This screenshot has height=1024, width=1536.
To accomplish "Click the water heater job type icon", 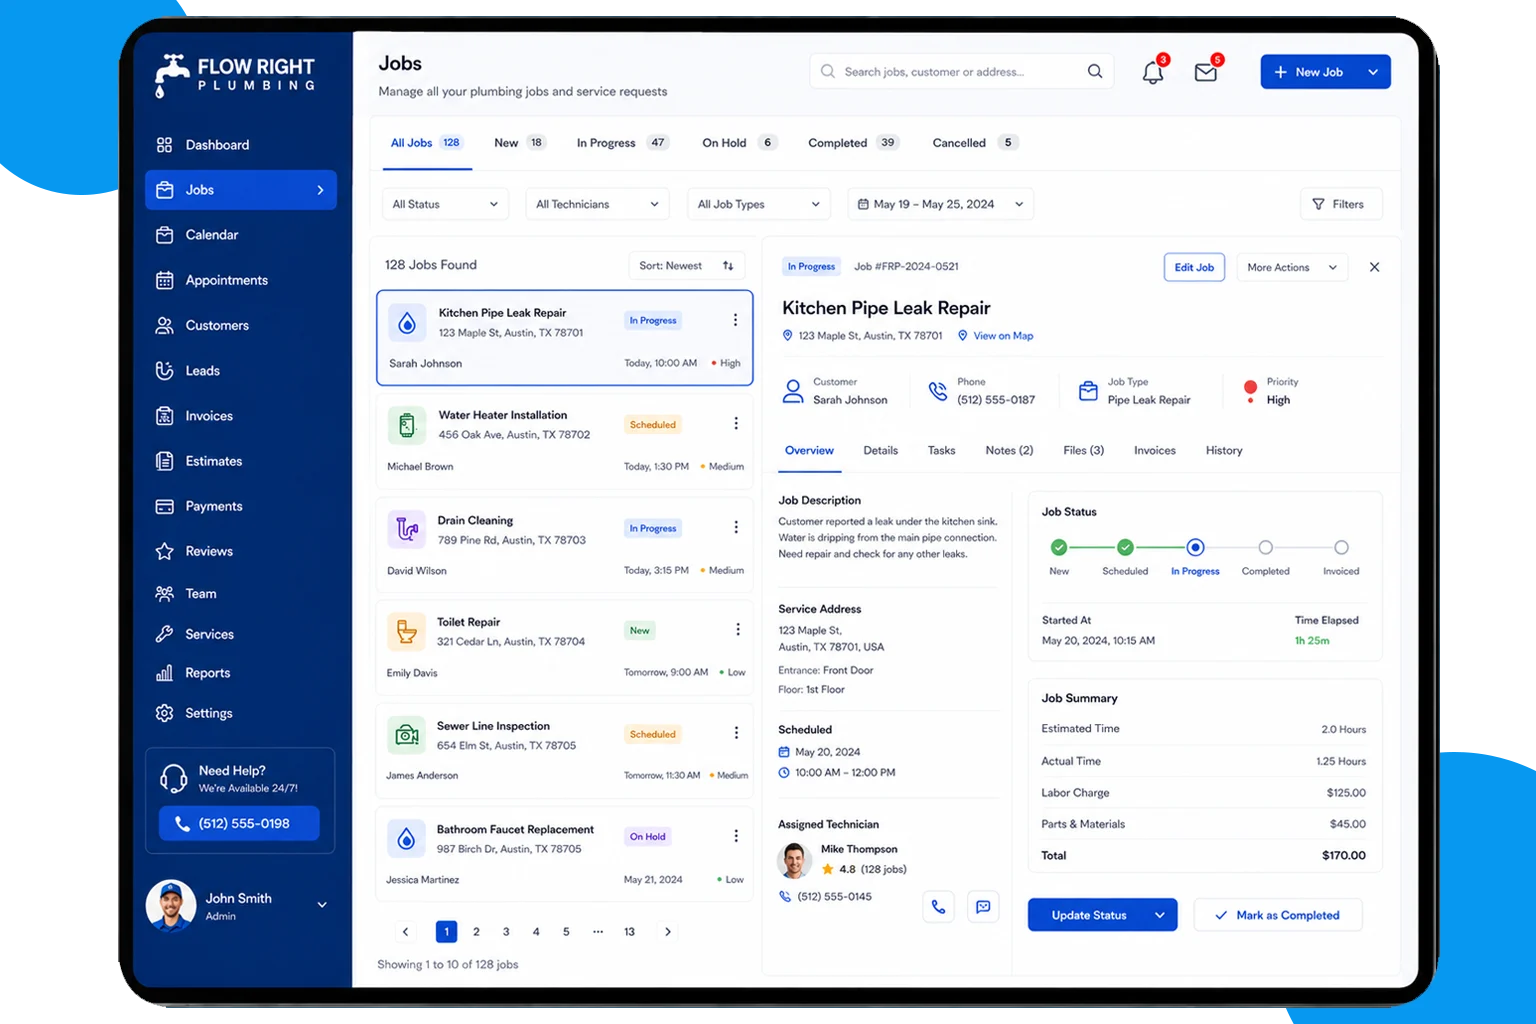I will coord(407,426).
